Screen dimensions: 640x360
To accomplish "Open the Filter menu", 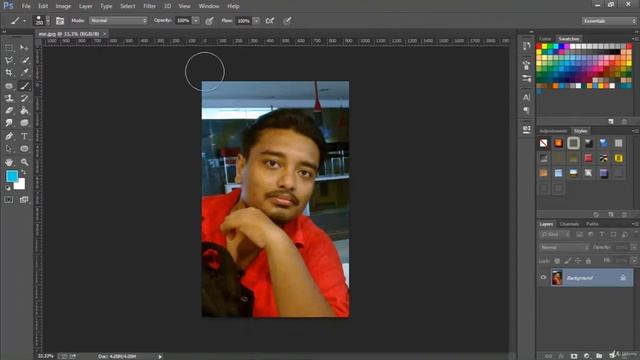I will tap(149, 6).
